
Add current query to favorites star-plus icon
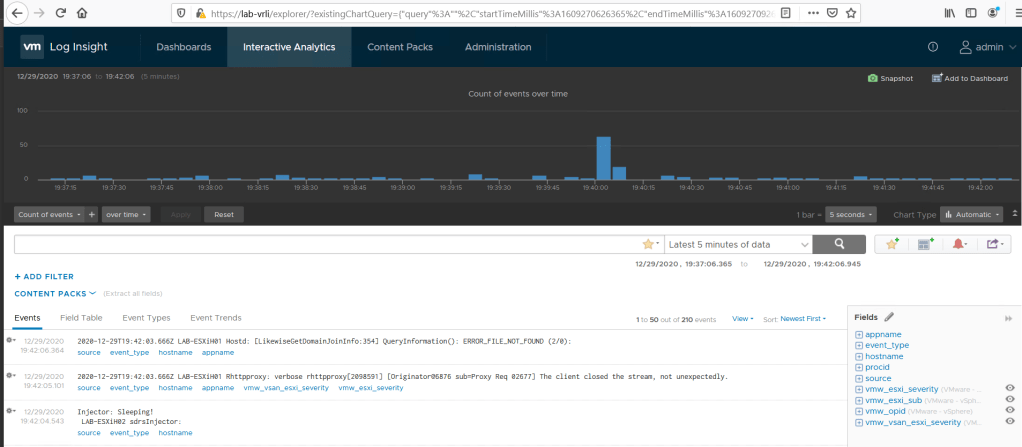(x=892, y=244)
